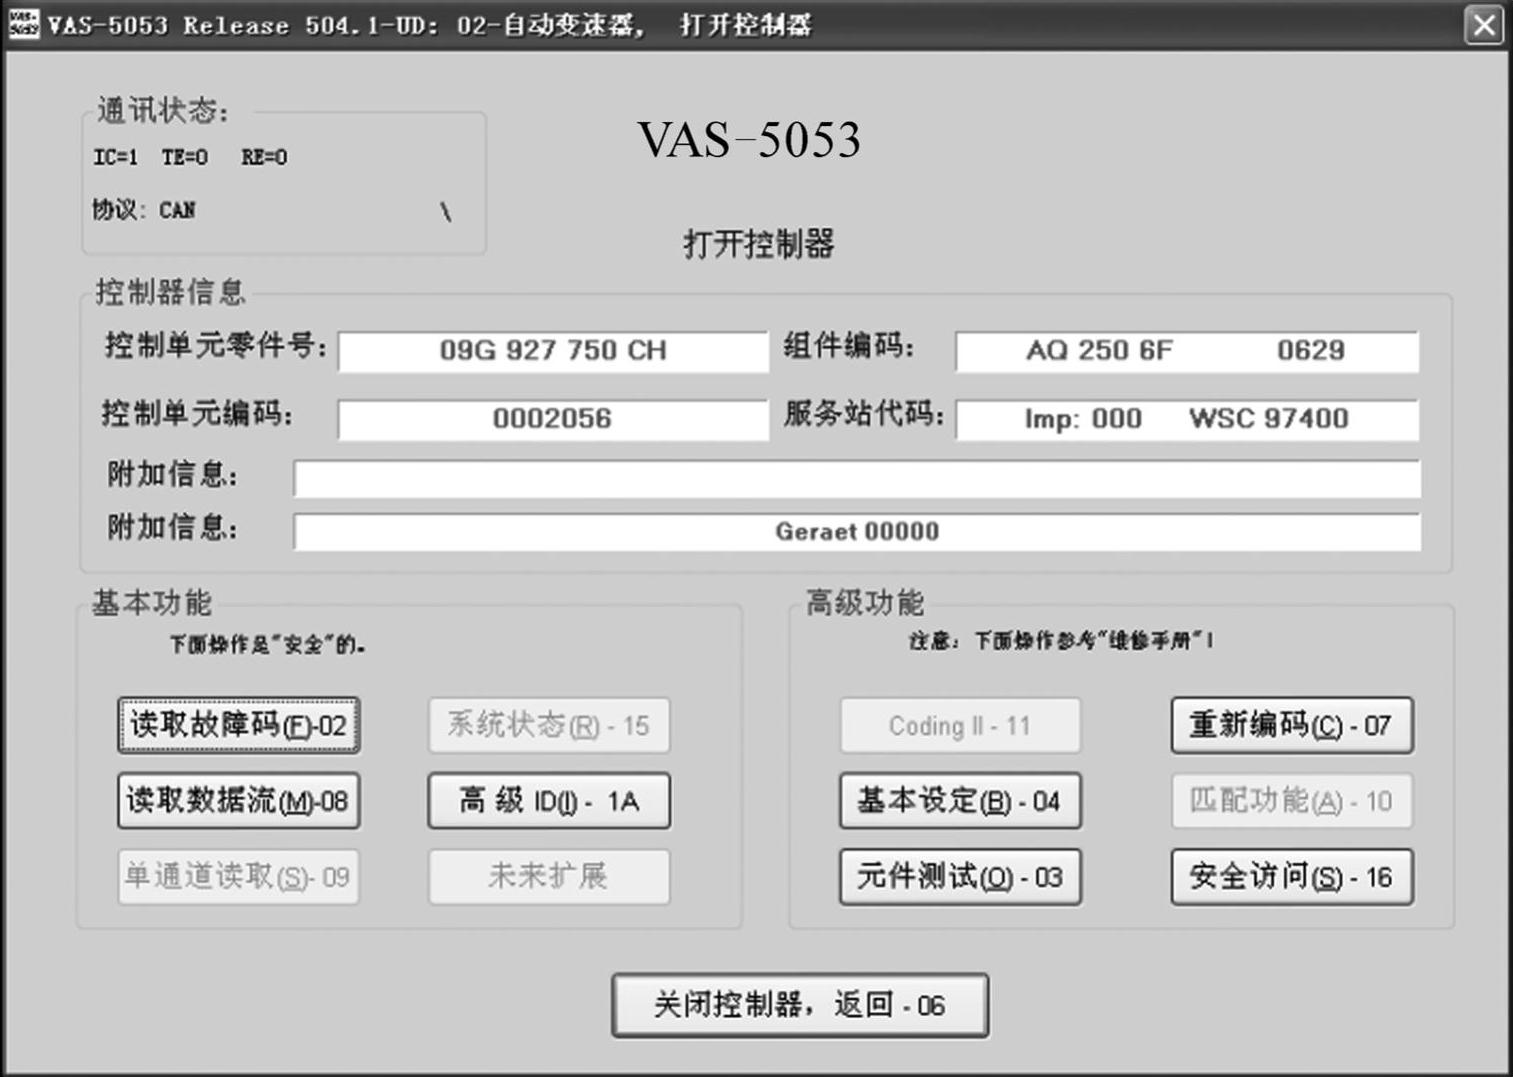This screenshot has width=1513, height=1077.
Task: Click the VAS application icon in title bar
Action: click(23, 24)
